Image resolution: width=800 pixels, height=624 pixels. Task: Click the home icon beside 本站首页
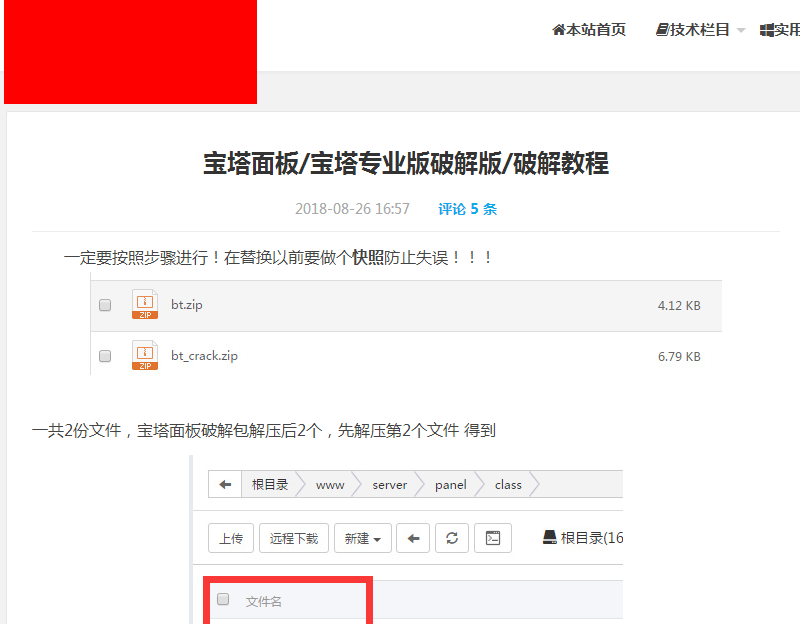pos(559,30)
